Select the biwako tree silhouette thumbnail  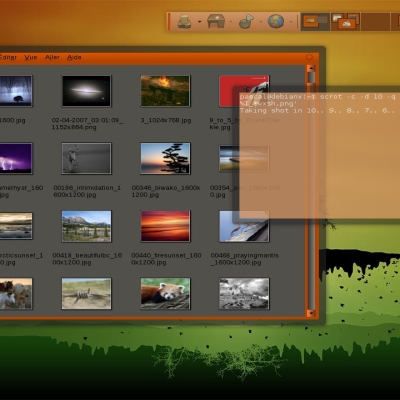(x=165, y=158)
